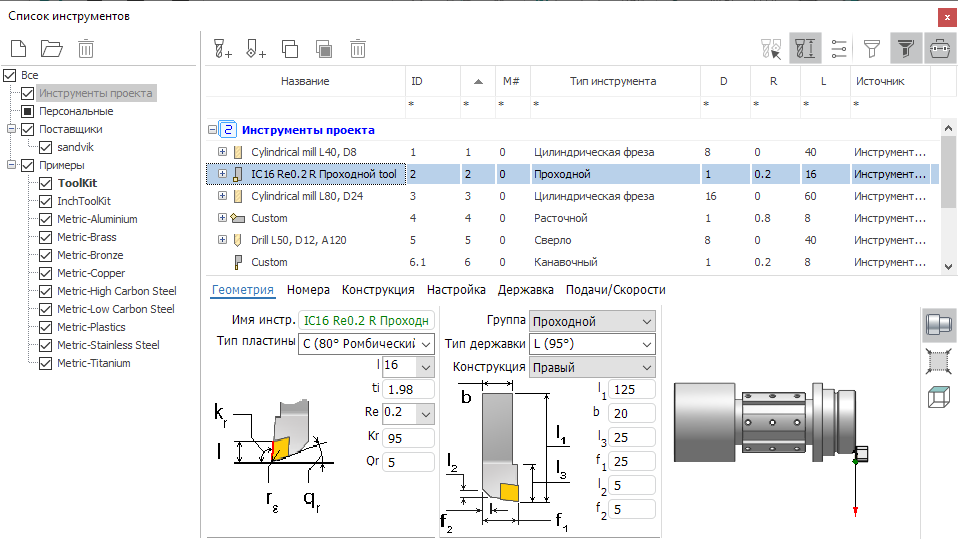Click the outlined funnel filter icon
Viewport: 958px width, 539px height.
[872, 48]
